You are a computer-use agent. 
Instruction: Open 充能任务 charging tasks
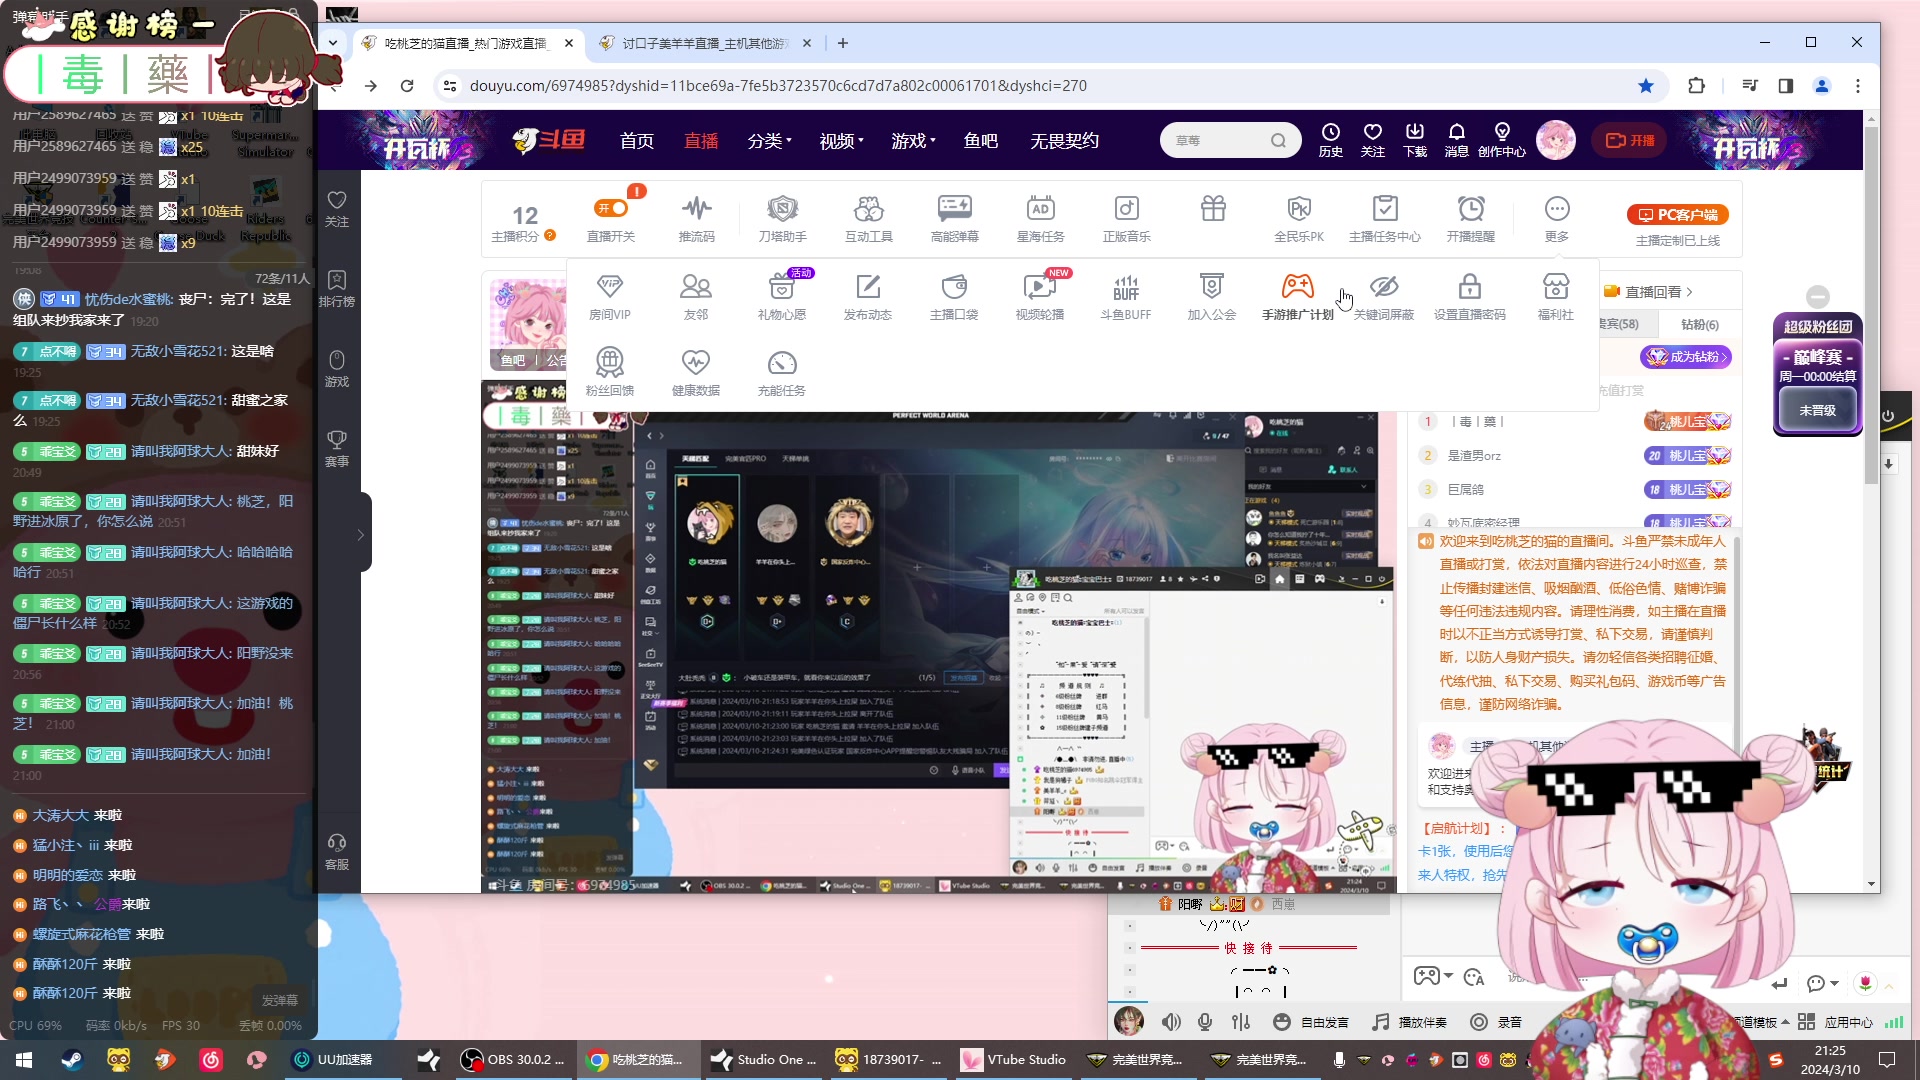coord(782,373)
